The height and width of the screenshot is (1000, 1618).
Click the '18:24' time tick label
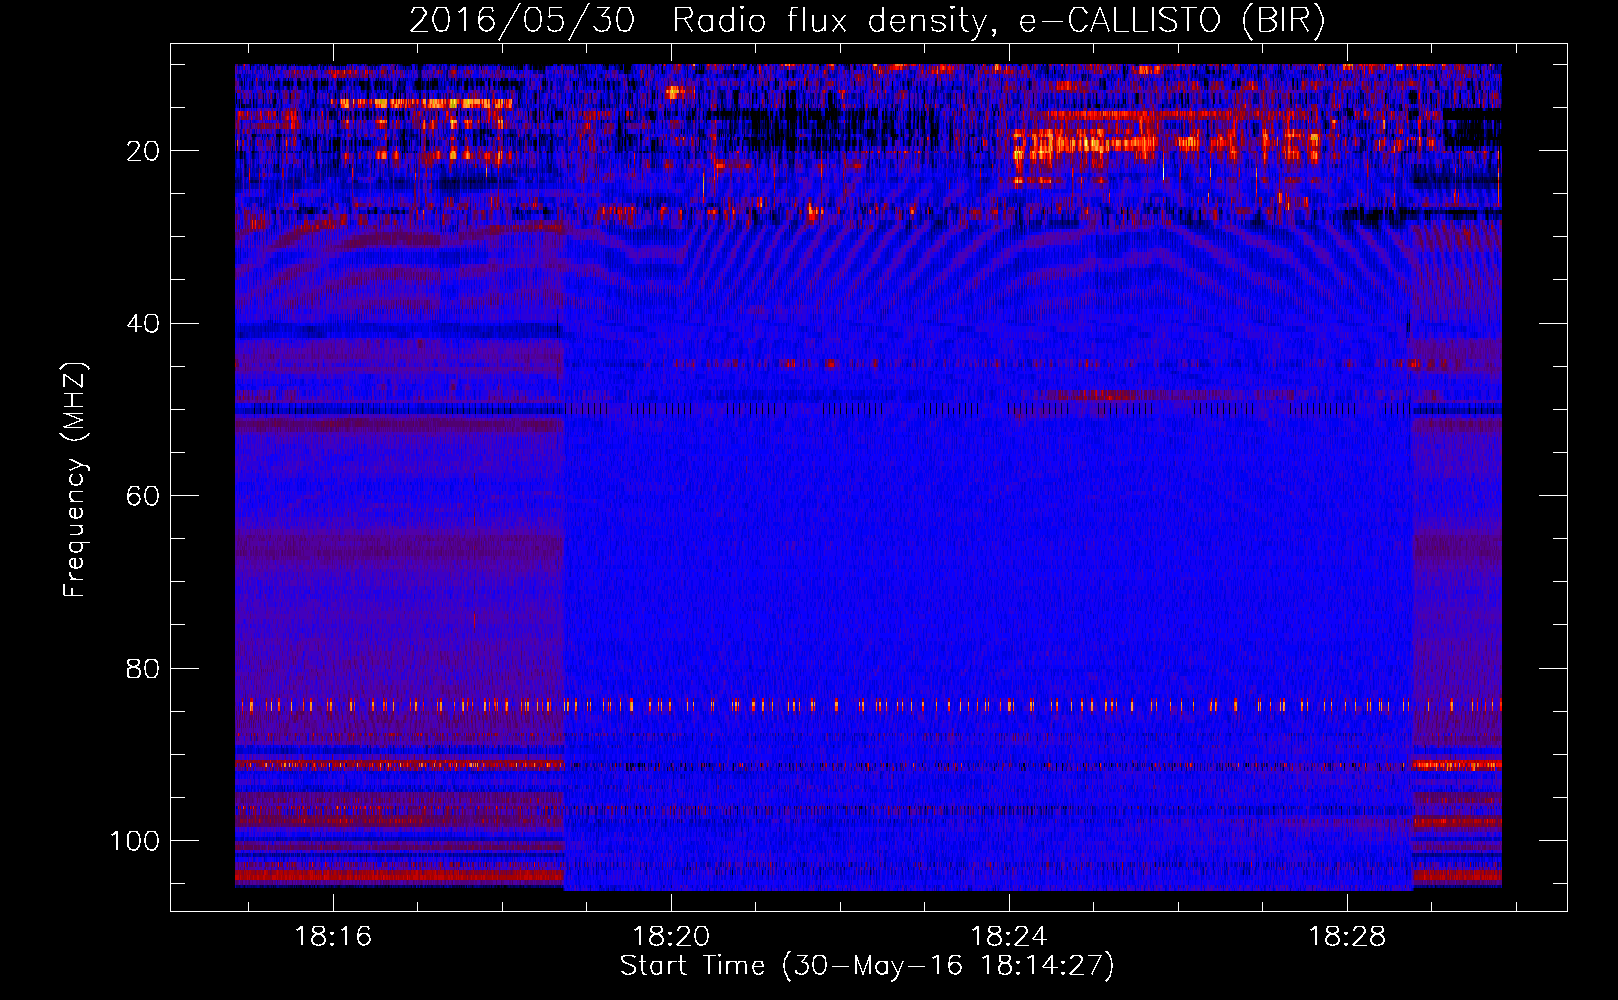[x=1009, y=936]
